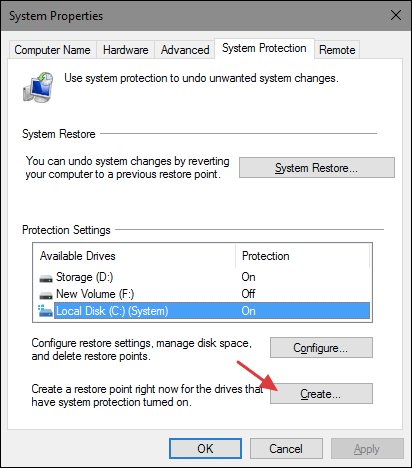
Task: Select the Storage (D:) drive icon
Action: (x=46, y=278)
